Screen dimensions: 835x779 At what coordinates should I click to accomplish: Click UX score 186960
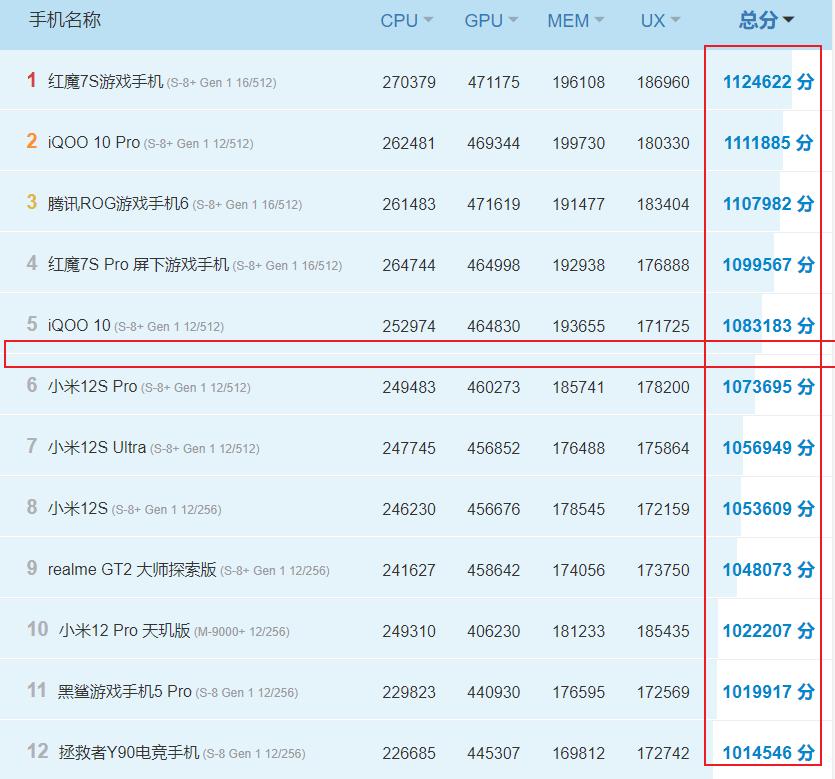663,83
